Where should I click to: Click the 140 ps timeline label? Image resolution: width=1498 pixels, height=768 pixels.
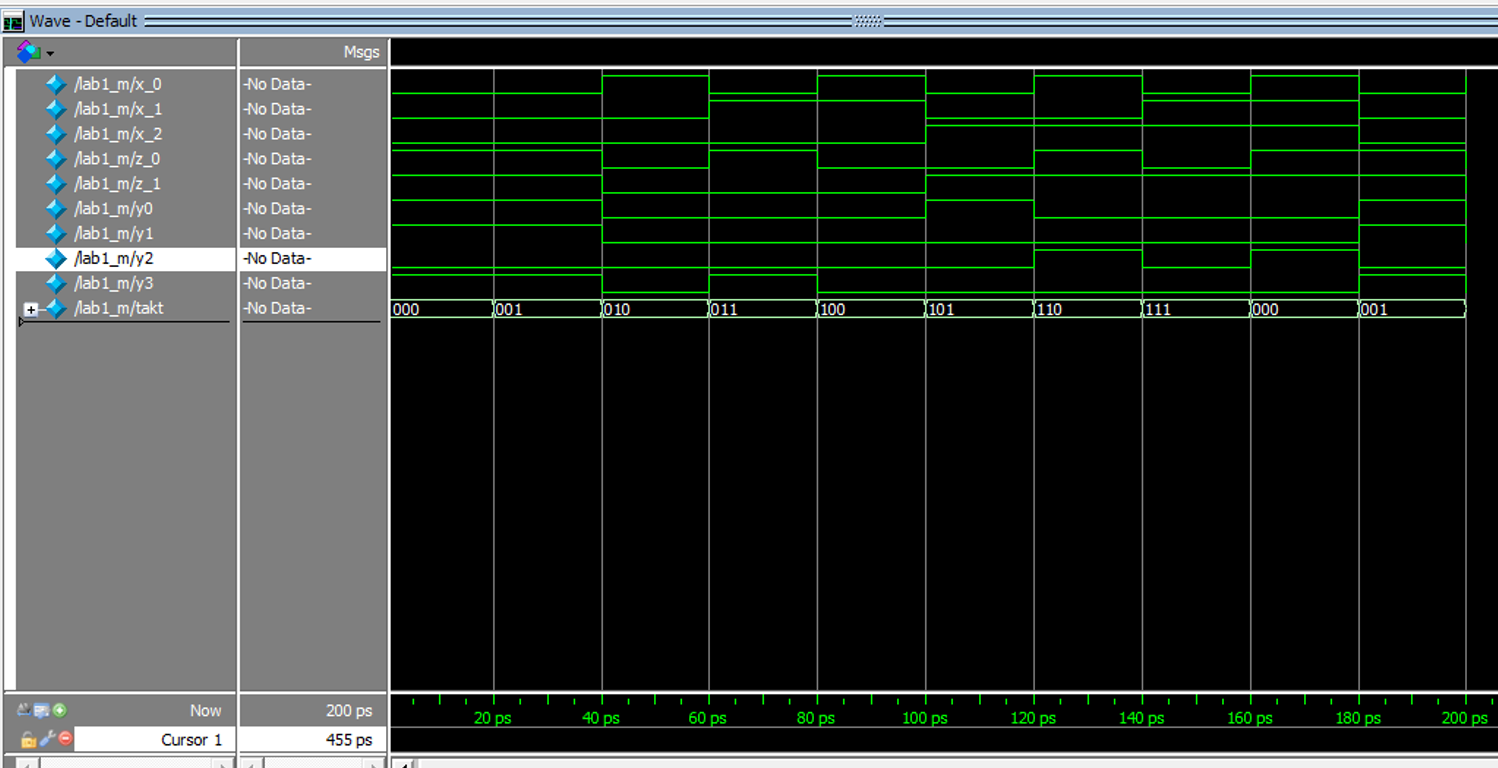(x=1141, y=718)
